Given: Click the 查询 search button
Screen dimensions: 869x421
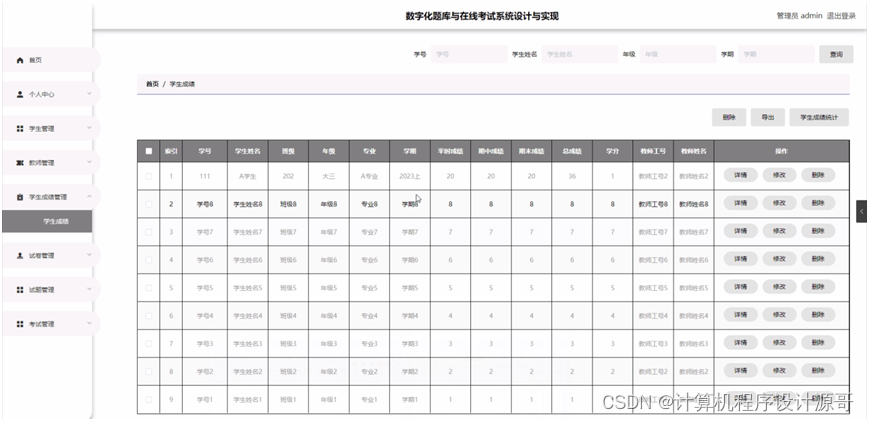Looking at the screenshot, I should click(x=836, y=54).
